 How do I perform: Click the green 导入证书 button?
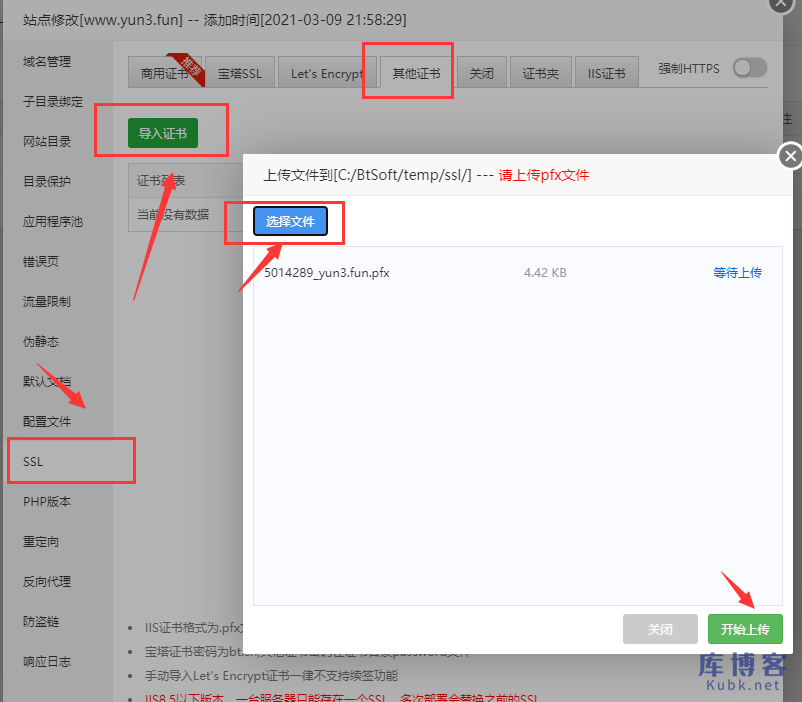[162, 132]
